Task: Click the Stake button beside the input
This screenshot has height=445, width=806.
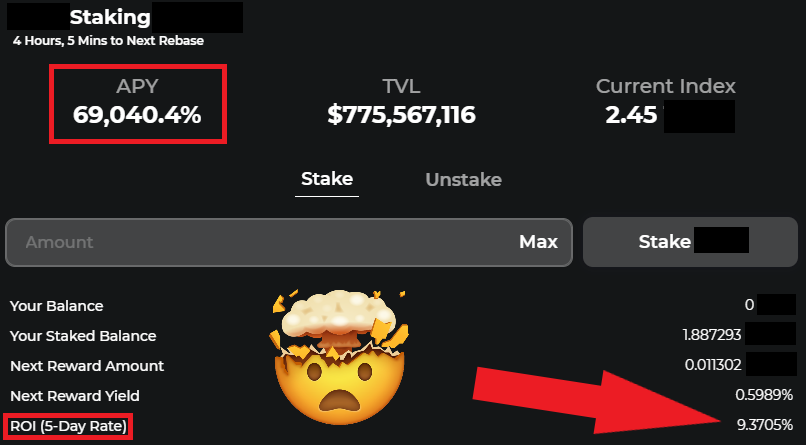Action: pyautogui.click(x=690, y=242)
